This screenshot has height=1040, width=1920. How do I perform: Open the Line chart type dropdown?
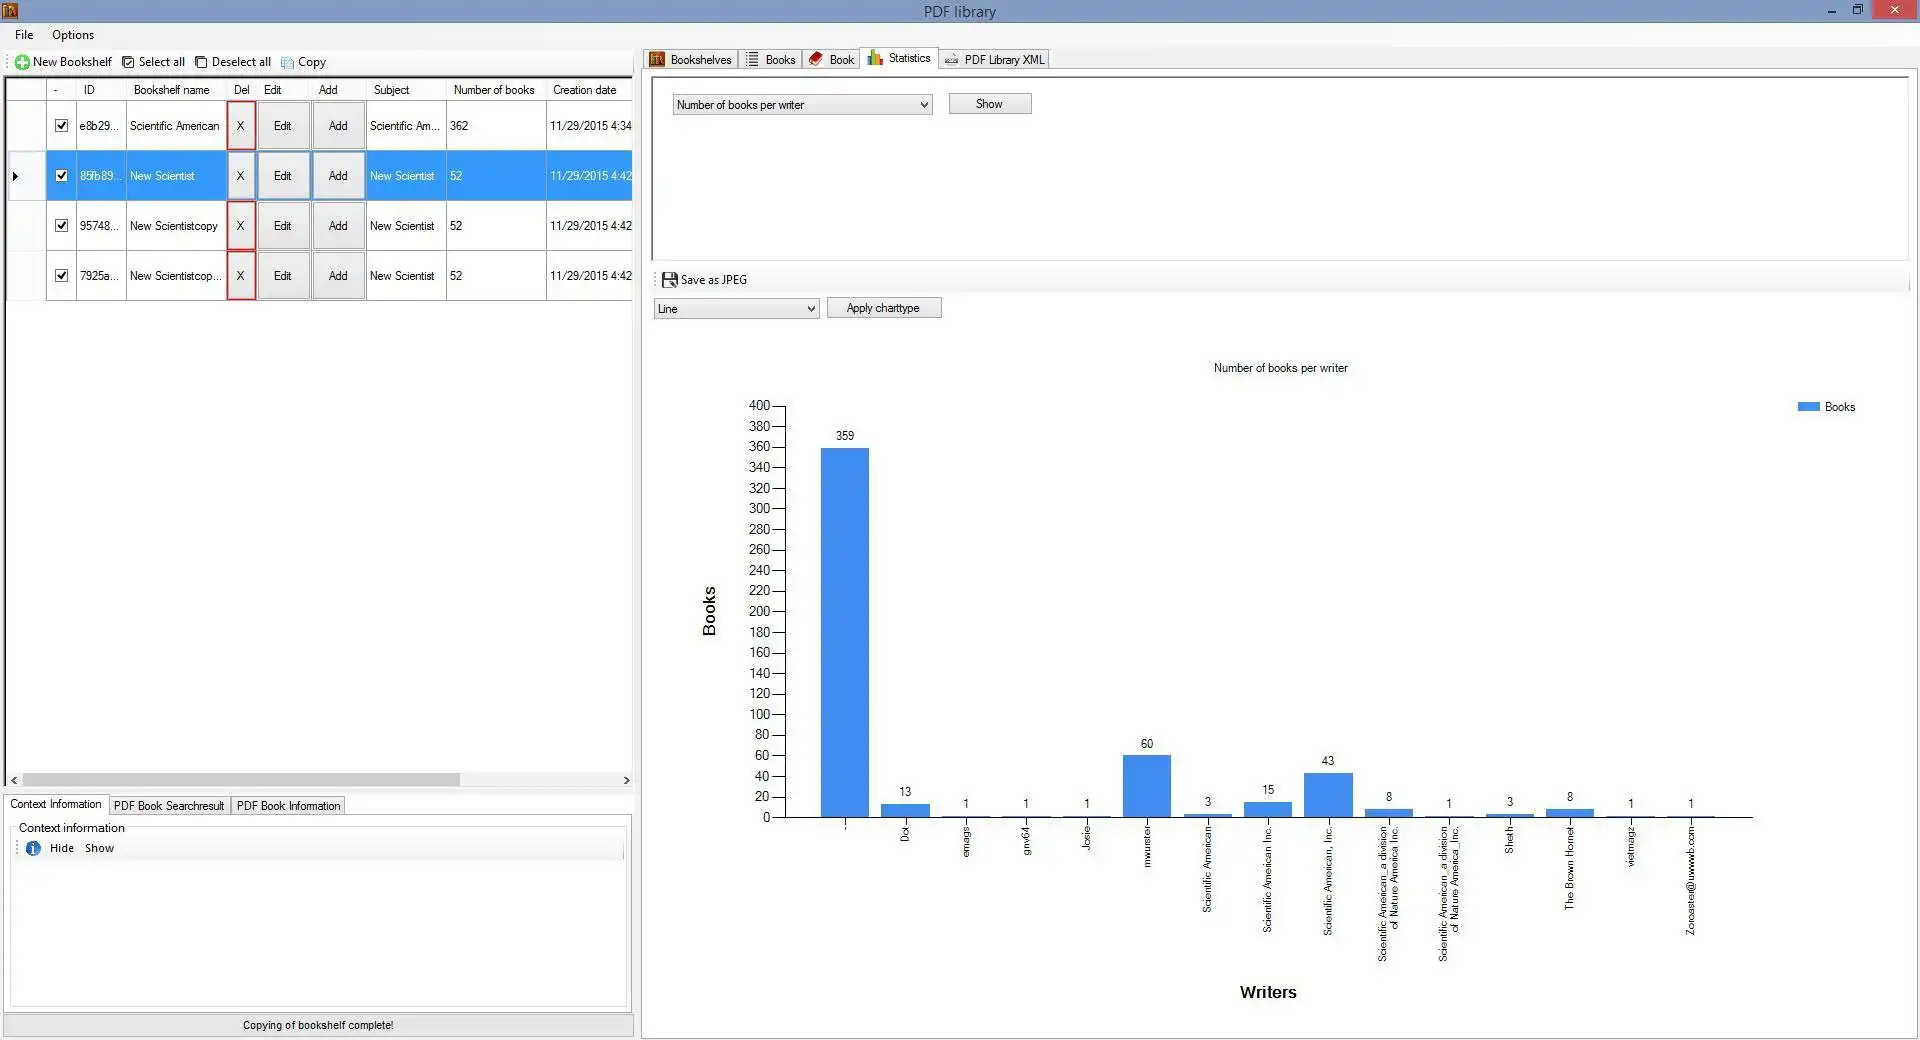tap(737, 309)
